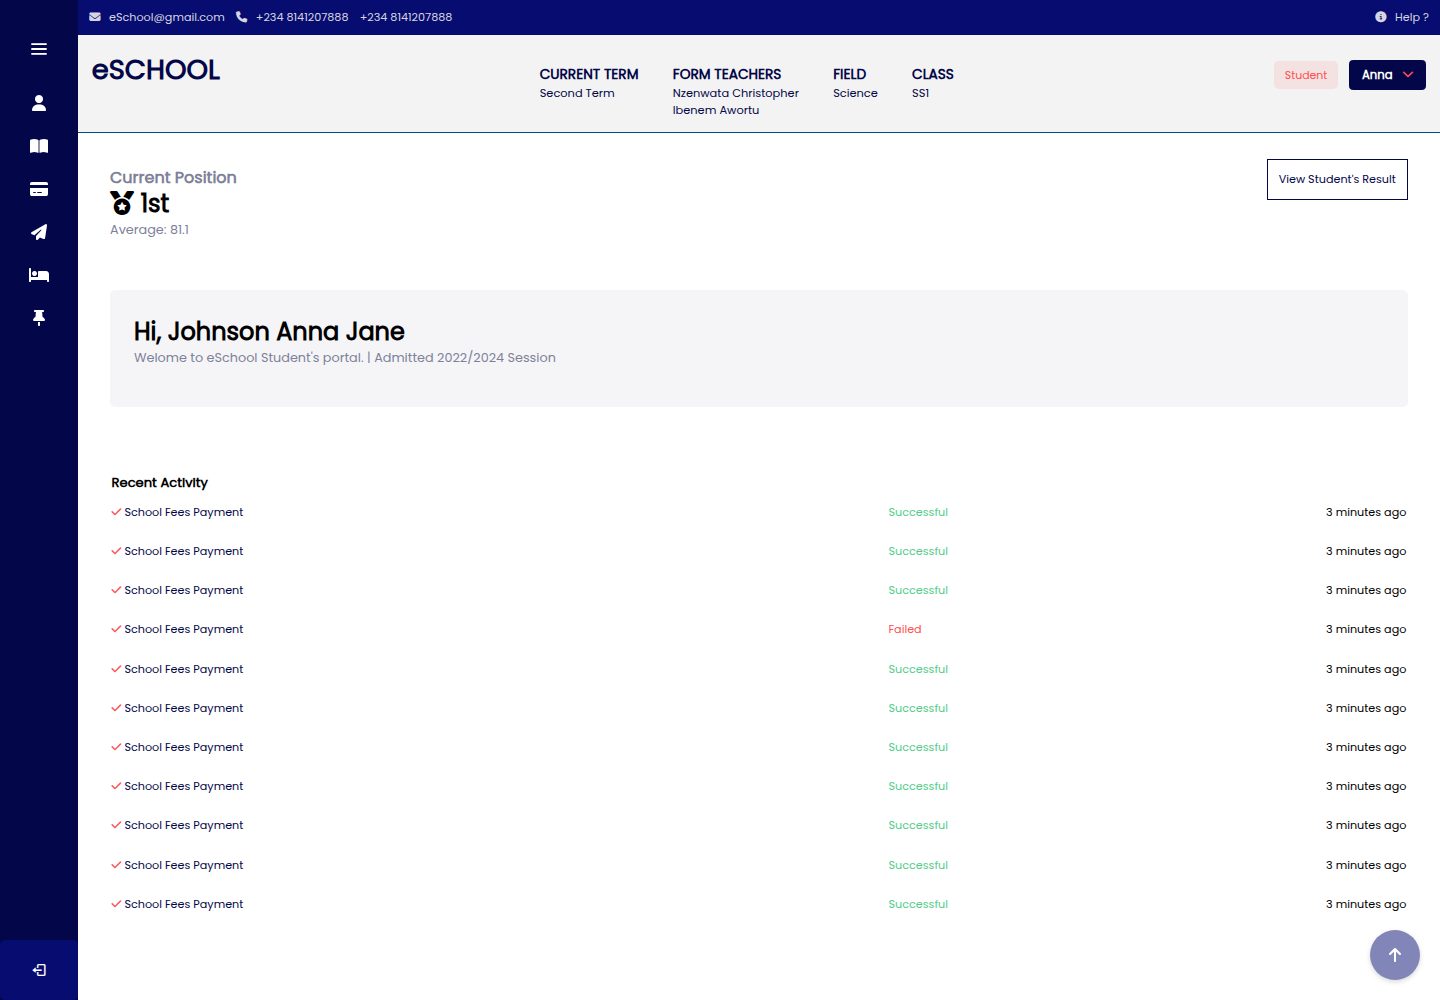Click the checkmark on the Failed payment row
This screenshot has width=1440, height=1000.
(x=116, y=629)
